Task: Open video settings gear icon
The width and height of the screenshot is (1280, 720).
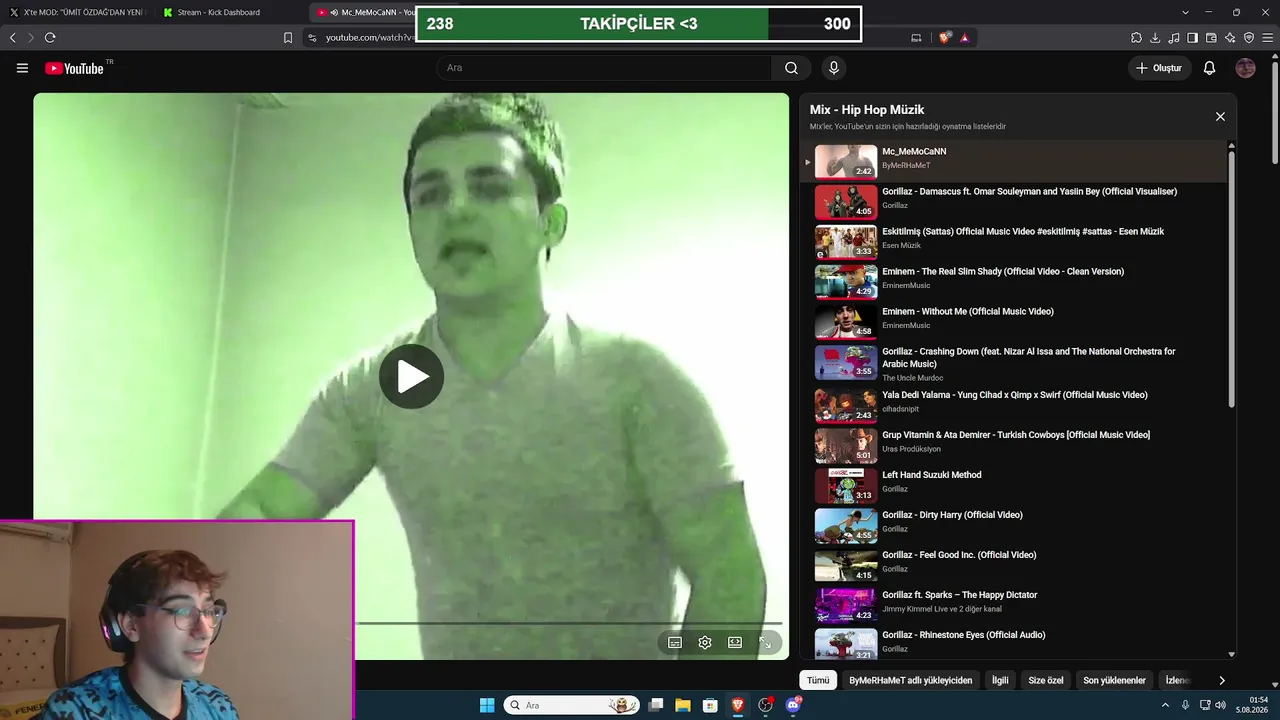Action: point(705,642)
